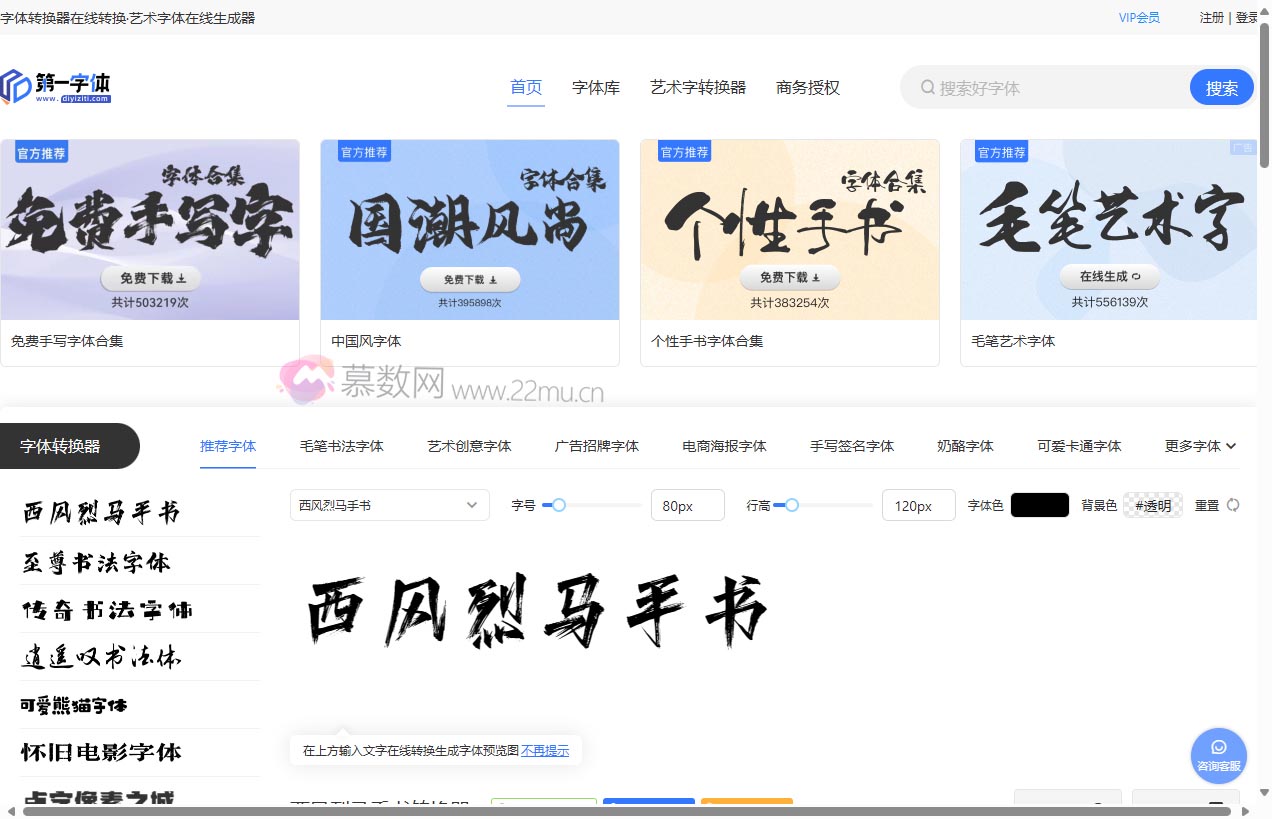Switch to the 毛笔书法字体 tab

341,446
